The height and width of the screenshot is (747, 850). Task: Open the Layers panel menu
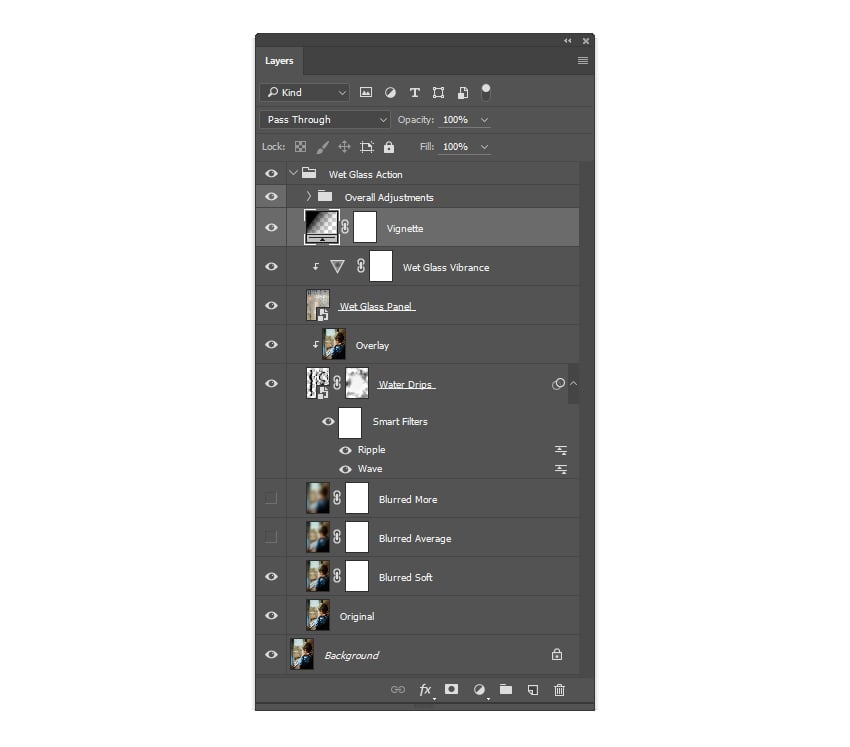[x=582, y=60]
